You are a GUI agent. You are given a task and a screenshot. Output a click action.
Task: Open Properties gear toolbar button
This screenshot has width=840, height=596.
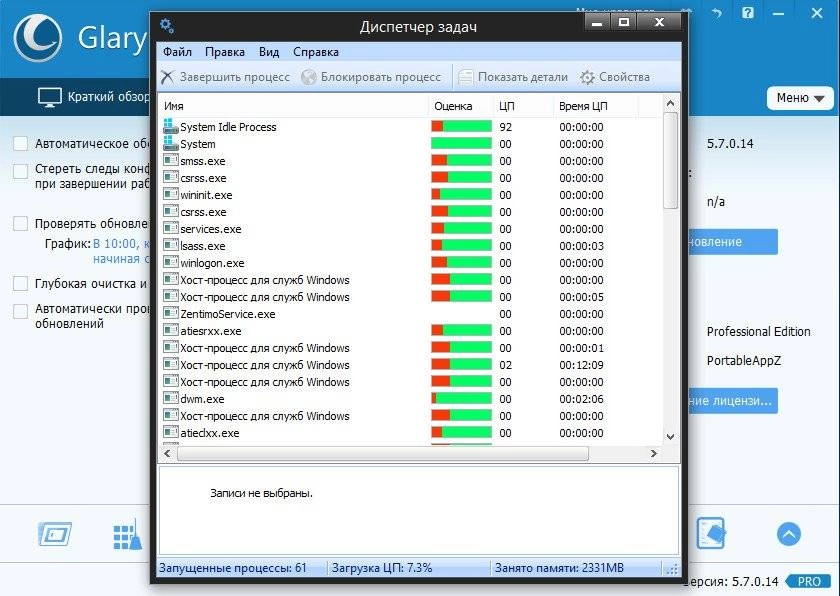(615, 77)
